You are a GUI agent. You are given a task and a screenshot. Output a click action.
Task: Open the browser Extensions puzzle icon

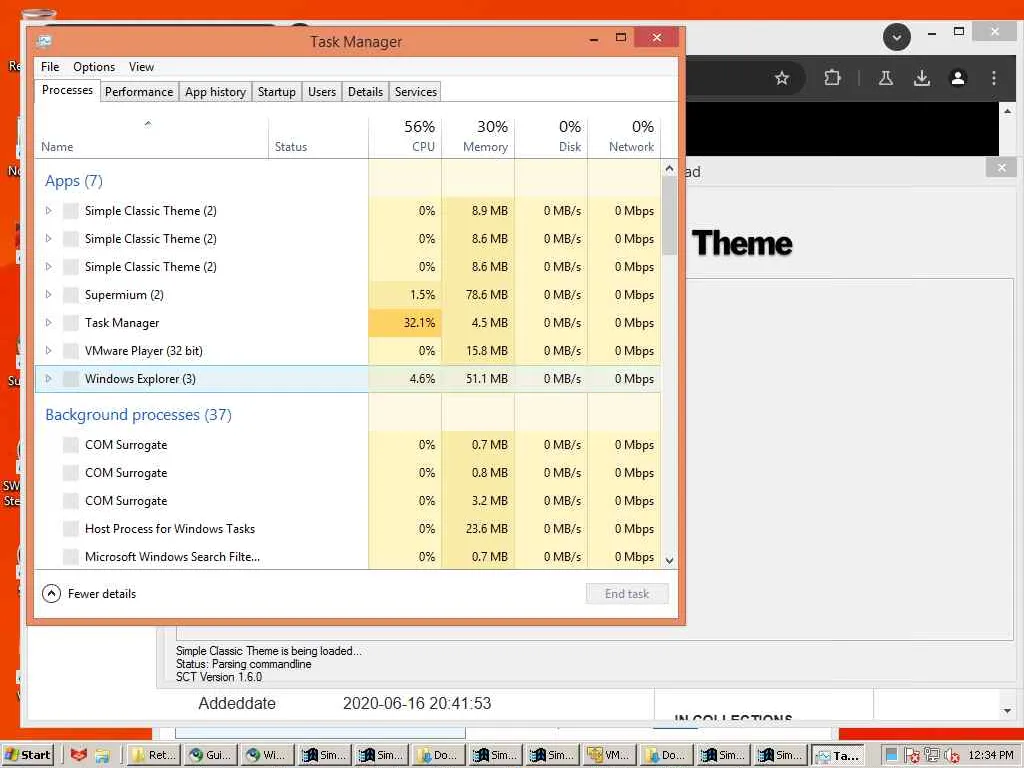click(x=832, y=78)
